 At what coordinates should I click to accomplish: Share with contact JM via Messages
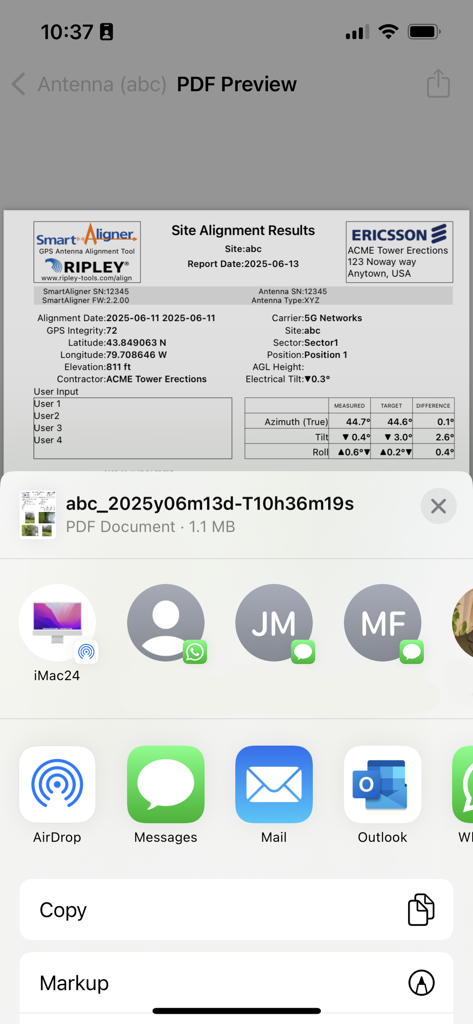[x=274, y=623]
